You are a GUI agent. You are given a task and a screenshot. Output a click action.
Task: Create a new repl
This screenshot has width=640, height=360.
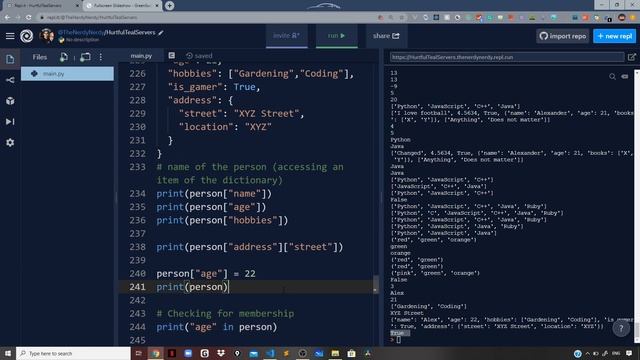click(x=614, y=36)
